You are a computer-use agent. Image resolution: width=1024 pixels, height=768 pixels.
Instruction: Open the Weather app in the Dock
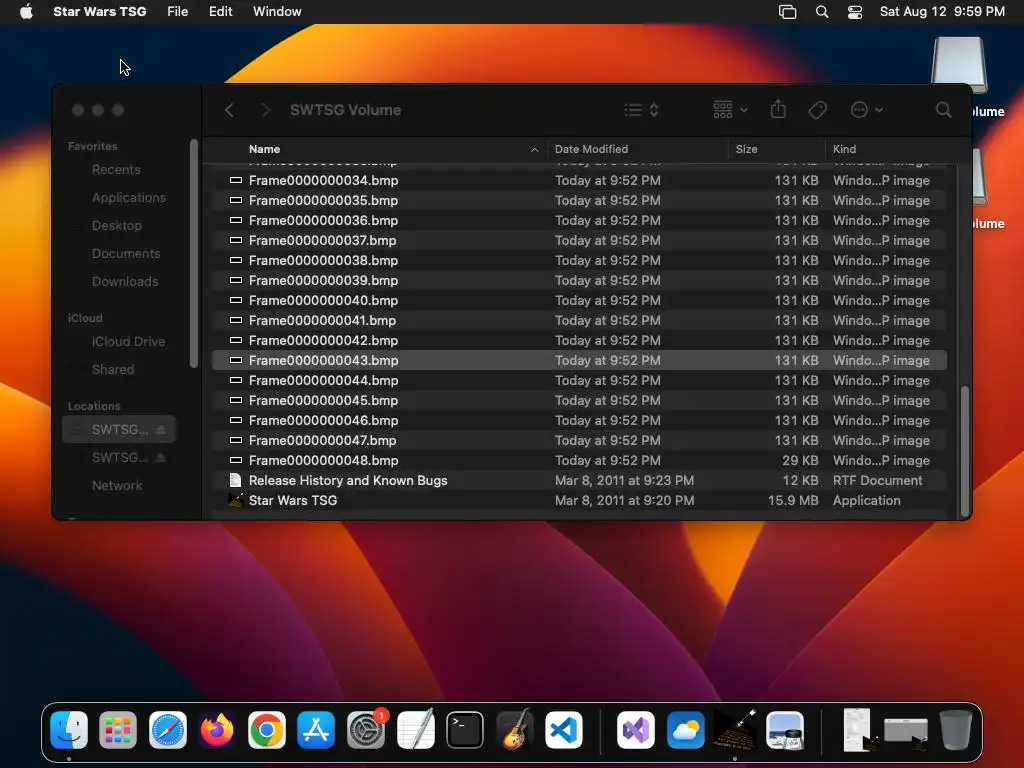pos(686,729)
